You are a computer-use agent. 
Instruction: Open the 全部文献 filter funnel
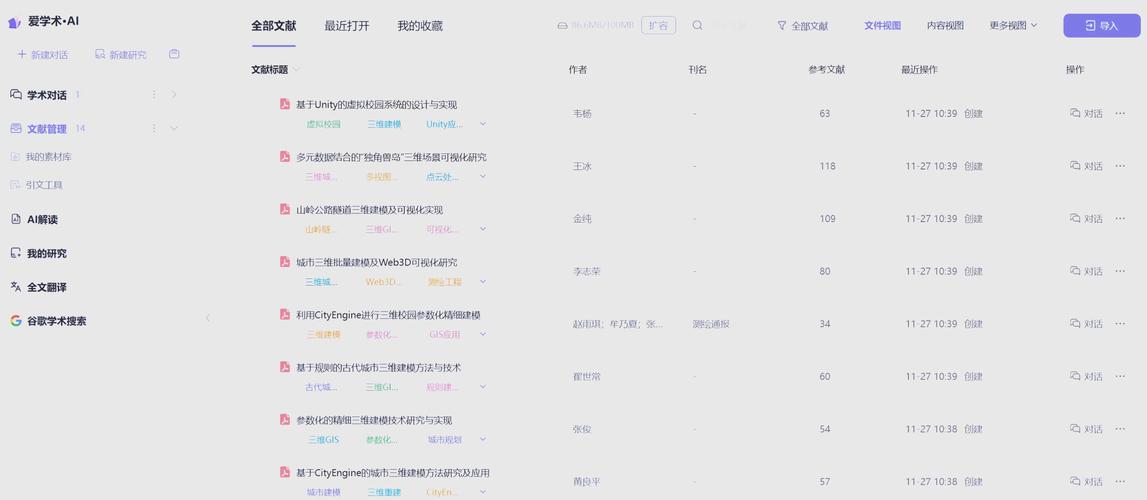pos(802,26)
